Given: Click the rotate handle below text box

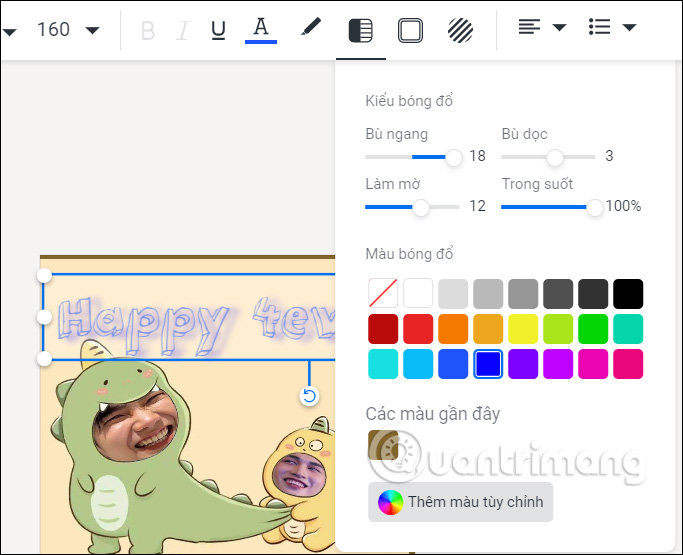Looking at the screenshot, I should pos(309,396).
